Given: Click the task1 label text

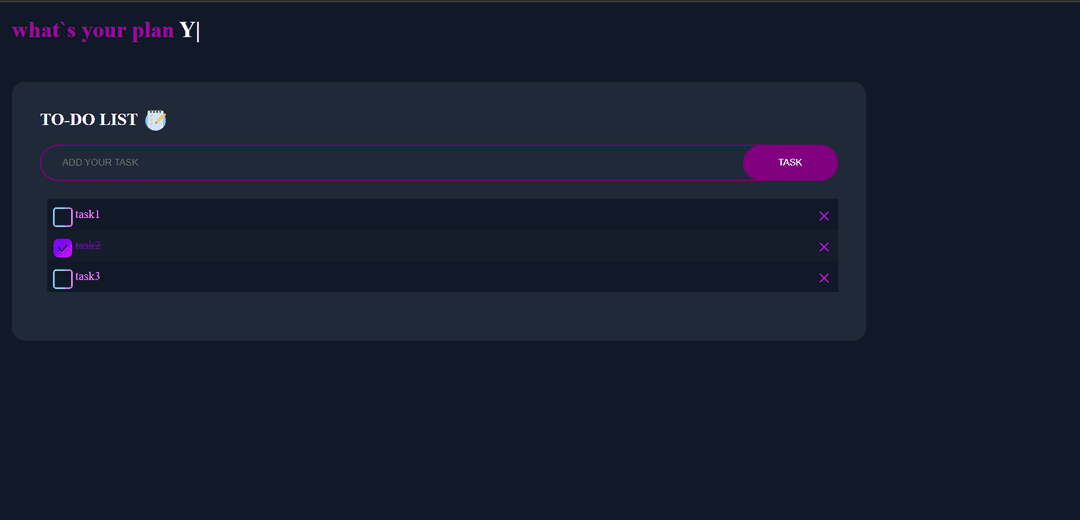Looking at the screenshot, I should tap(87, 214).
